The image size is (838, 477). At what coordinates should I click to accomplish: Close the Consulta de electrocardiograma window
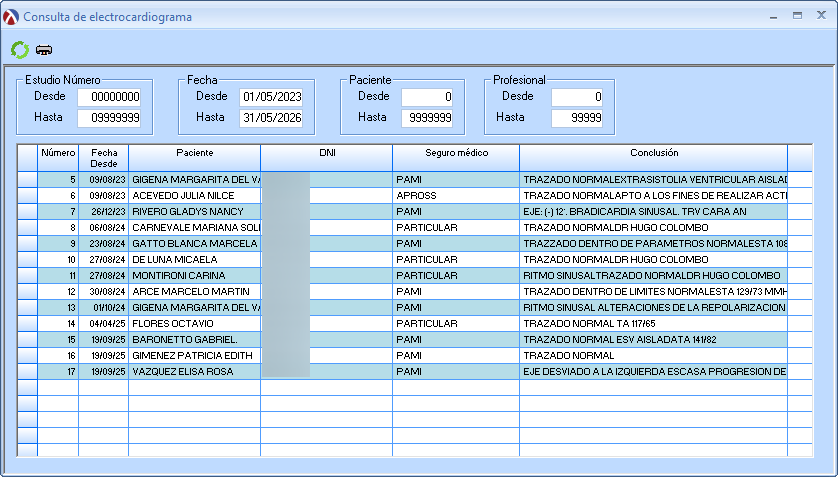tap(821, 15)
